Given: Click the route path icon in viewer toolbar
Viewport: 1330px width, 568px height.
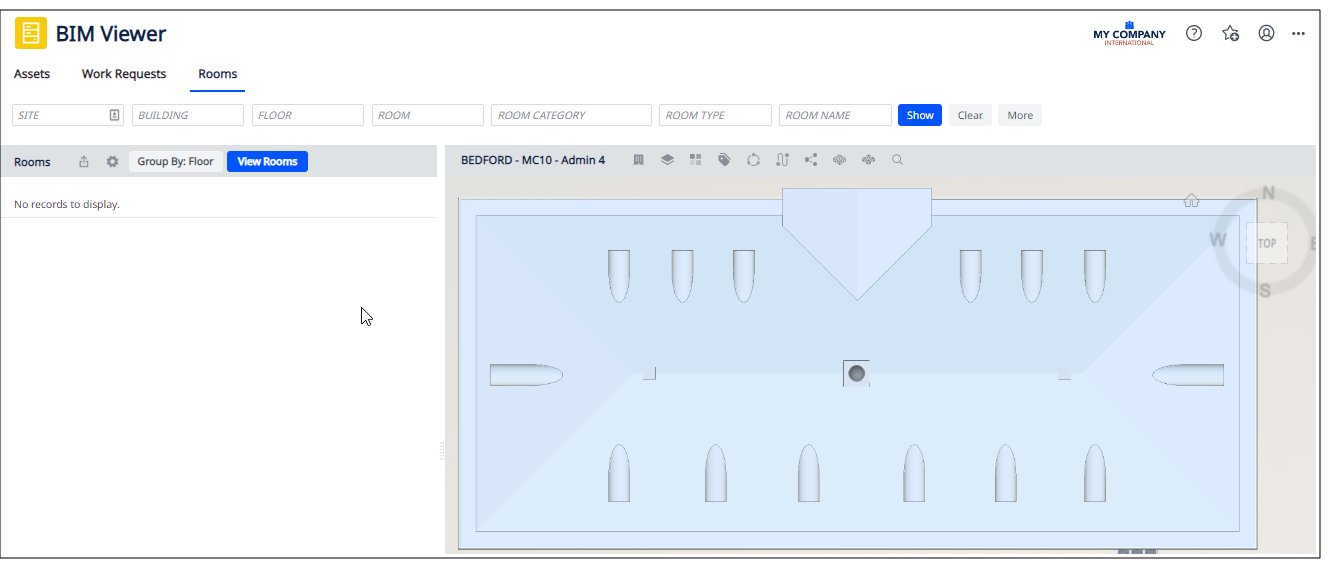Looking at the screenshot, I should click(782, 159).
